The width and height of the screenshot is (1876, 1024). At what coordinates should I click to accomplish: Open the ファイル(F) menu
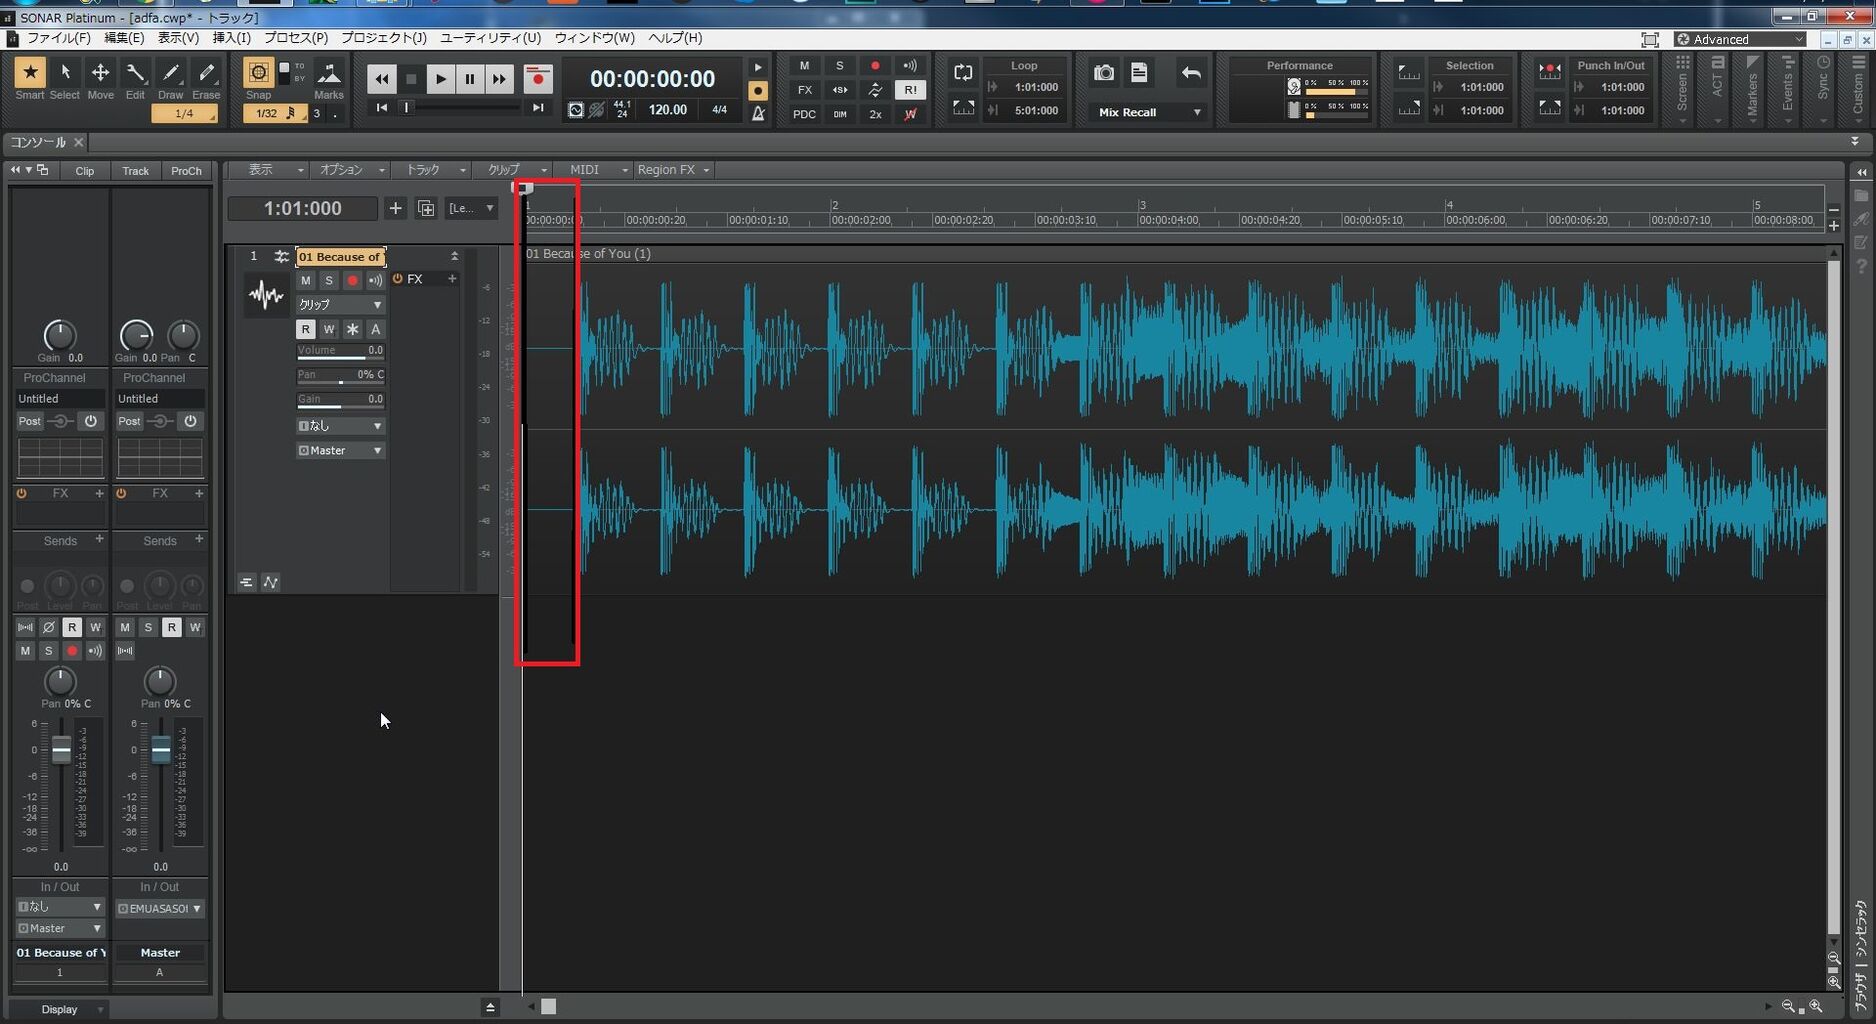pyautogui.click(x=58, y=38)
